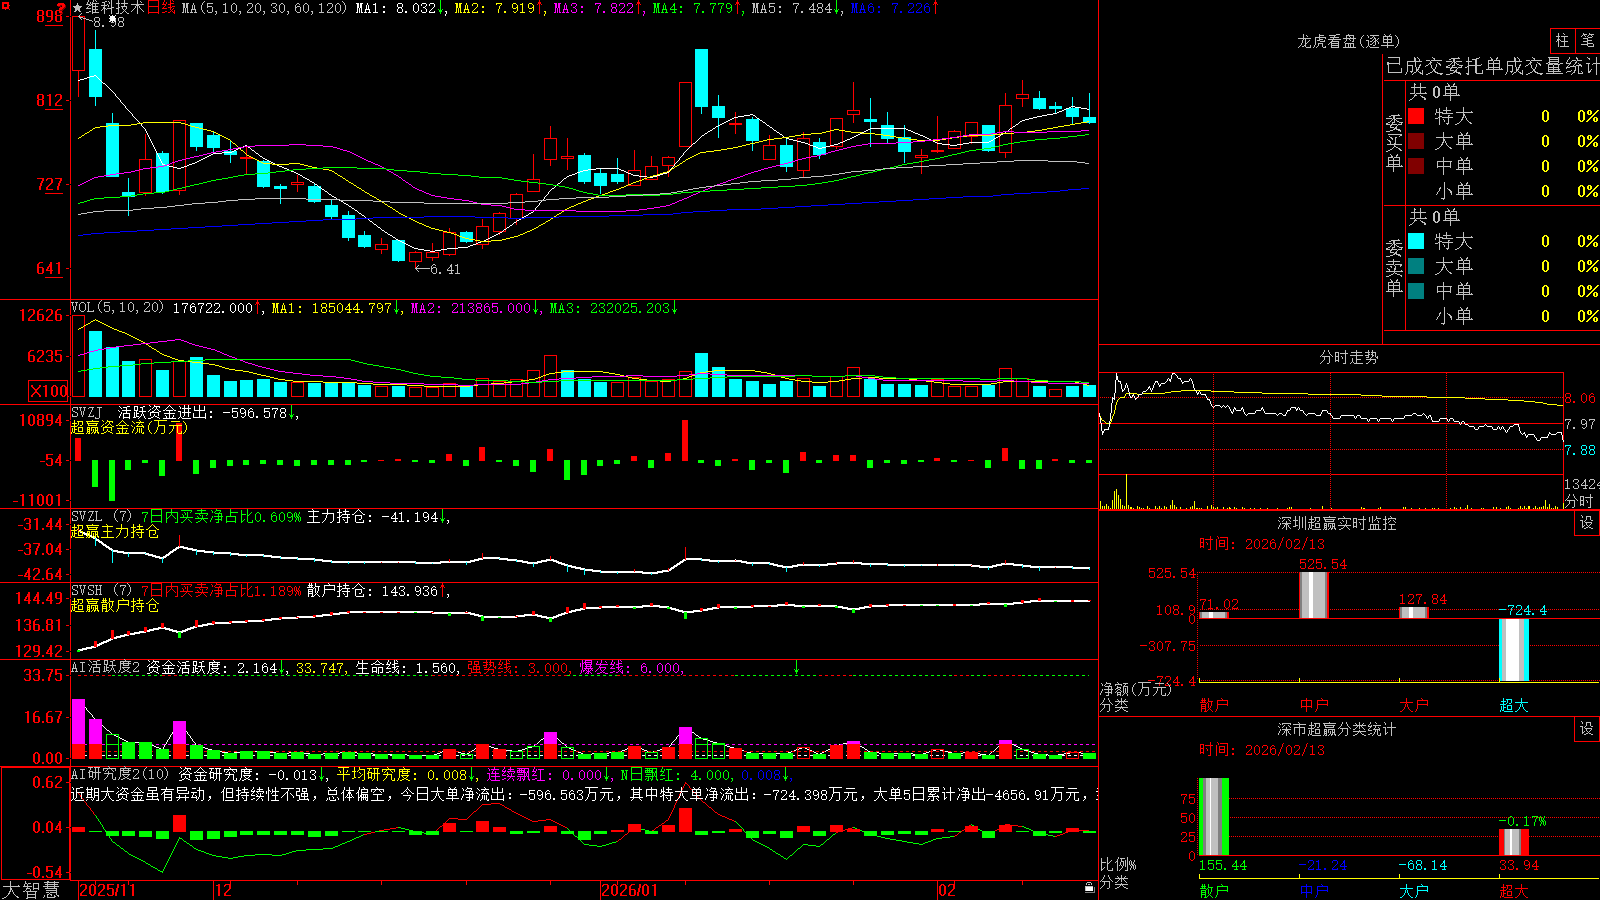
Task: Click the 中户 bar showing 525.54
Action: click(x=1314, y=595)
